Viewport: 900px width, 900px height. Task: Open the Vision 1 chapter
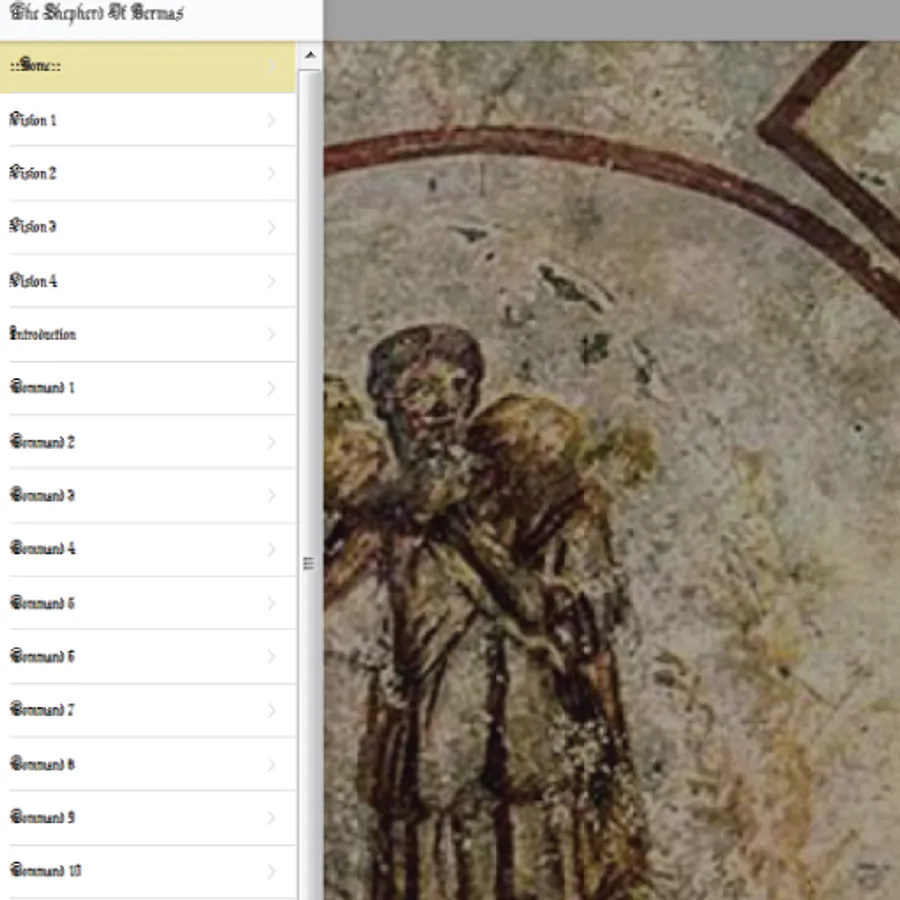(148, 120)
